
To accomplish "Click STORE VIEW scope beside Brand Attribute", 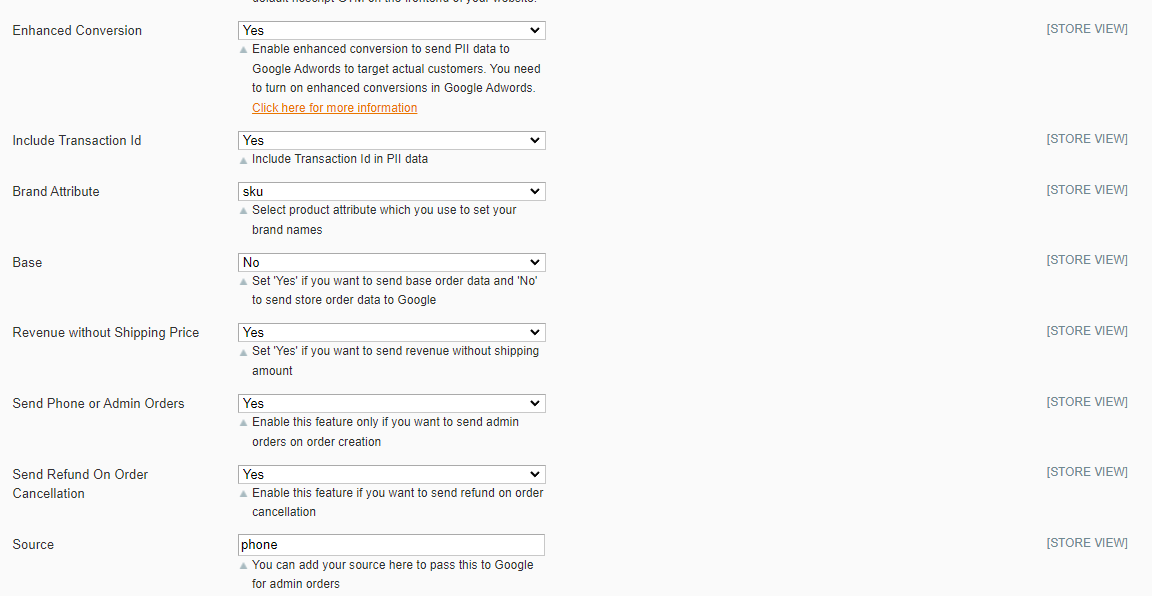I will 1087,190.
